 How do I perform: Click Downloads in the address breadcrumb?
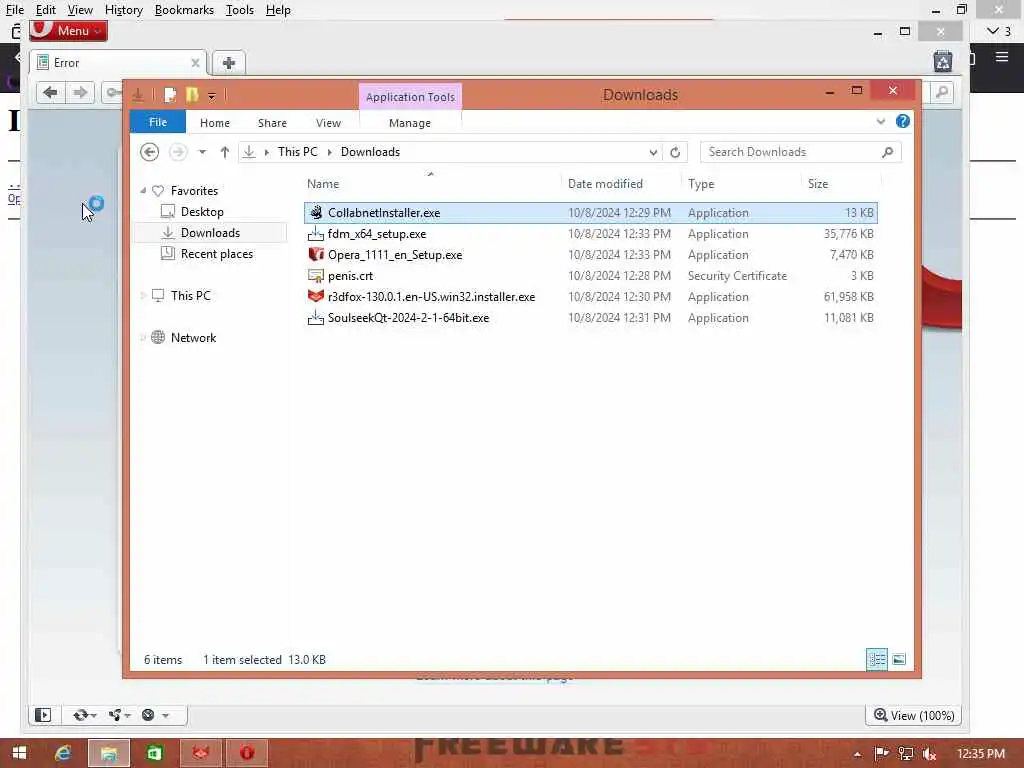[370, 152]
